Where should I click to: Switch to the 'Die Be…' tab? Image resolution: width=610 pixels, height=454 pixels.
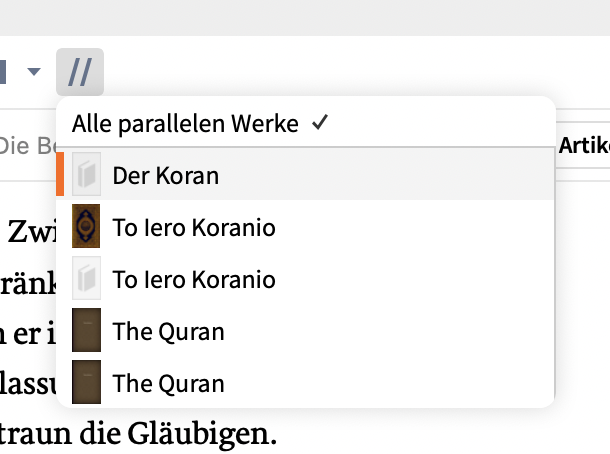[28, 146]
